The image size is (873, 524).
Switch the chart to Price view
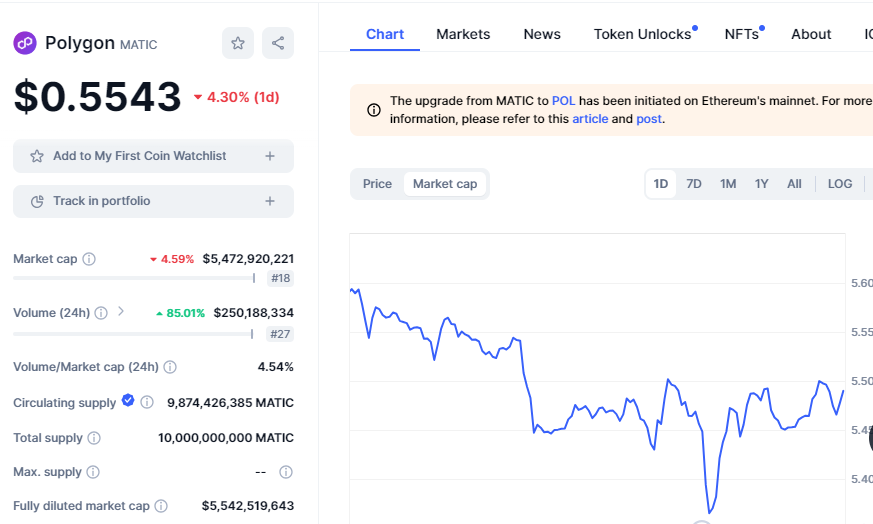377,184
